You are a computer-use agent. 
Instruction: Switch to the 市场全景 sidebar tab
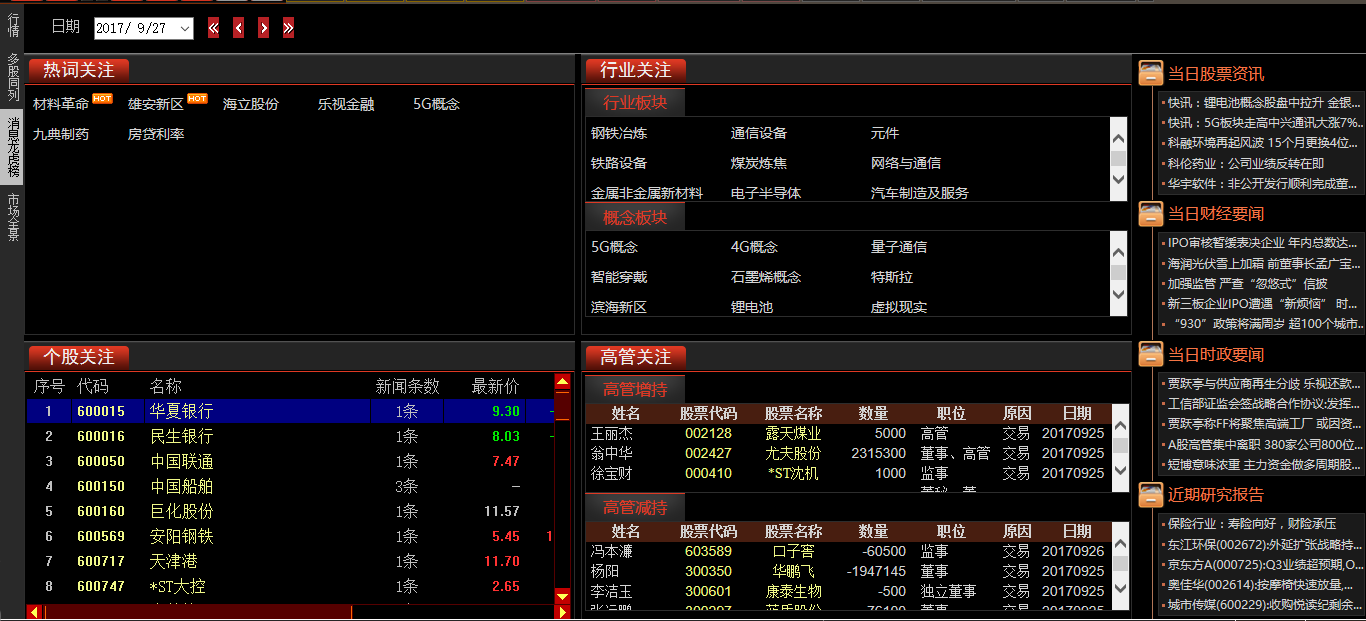click(13, 217)
